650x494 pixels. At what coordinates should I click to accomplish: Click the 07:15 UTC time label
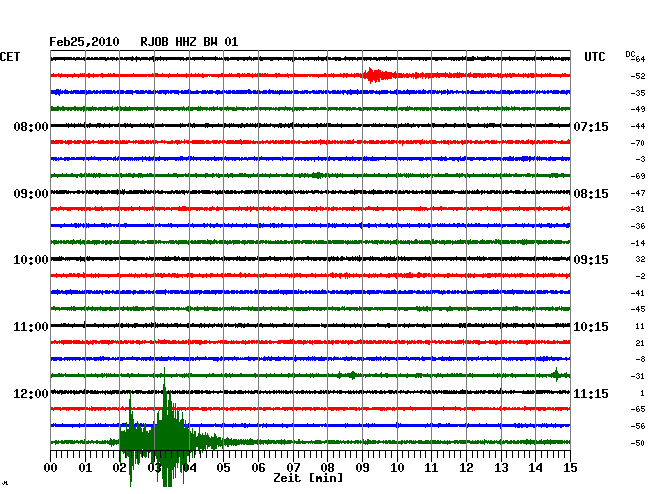coord(591,126)
